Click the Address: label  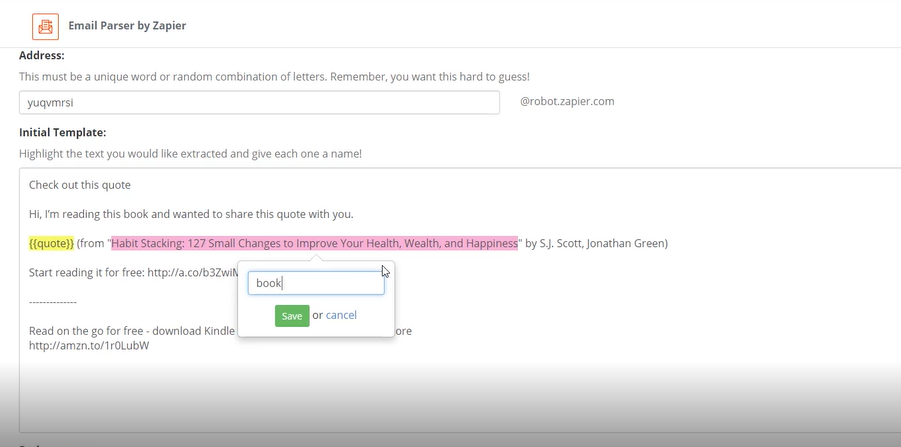pyautogui.click(x=42, y=55)
